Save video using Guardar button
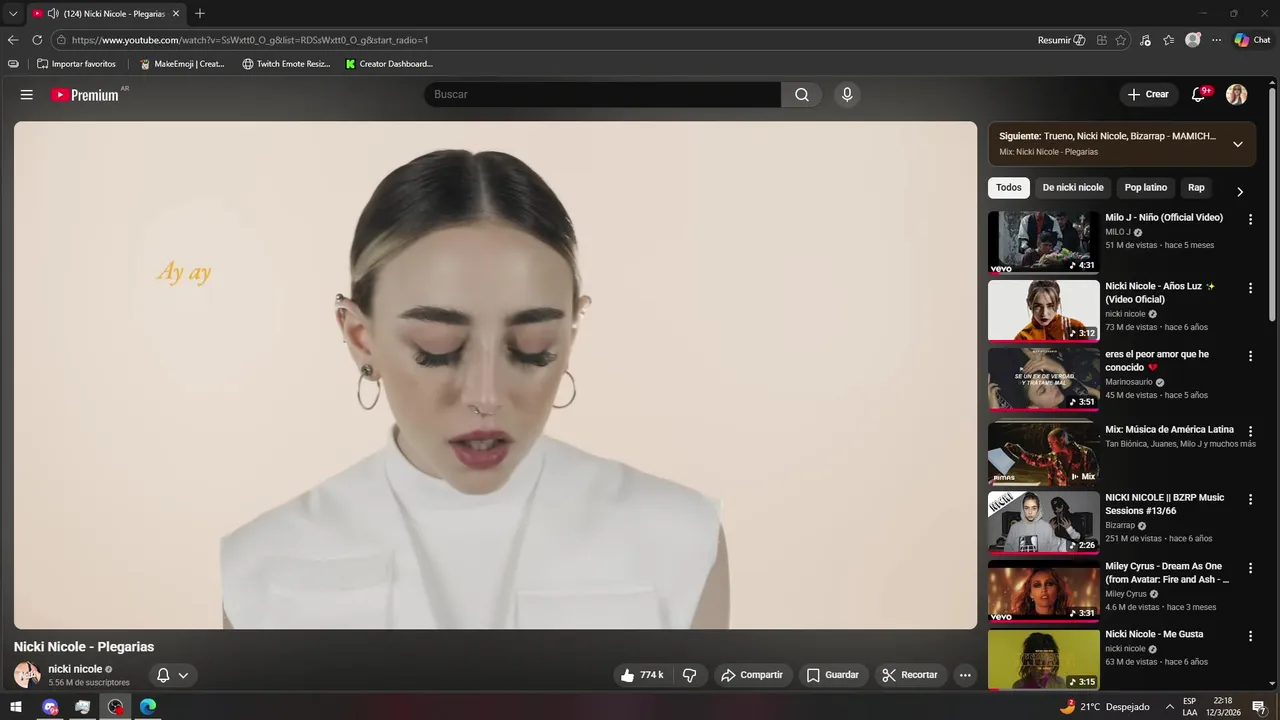This screenshot has width=1280, height=720. [x=833, y=675]
